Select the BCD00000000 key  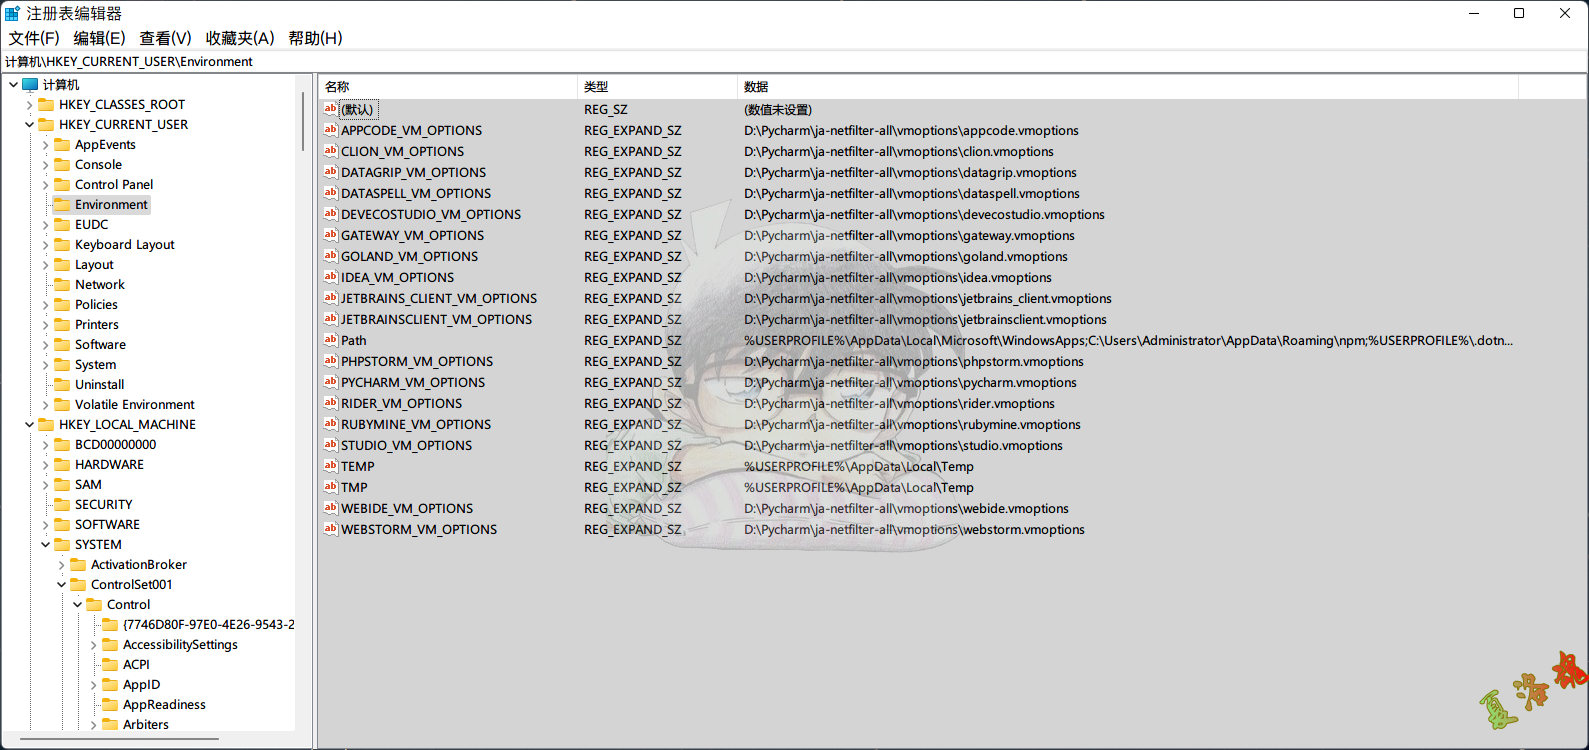(115, 444)
